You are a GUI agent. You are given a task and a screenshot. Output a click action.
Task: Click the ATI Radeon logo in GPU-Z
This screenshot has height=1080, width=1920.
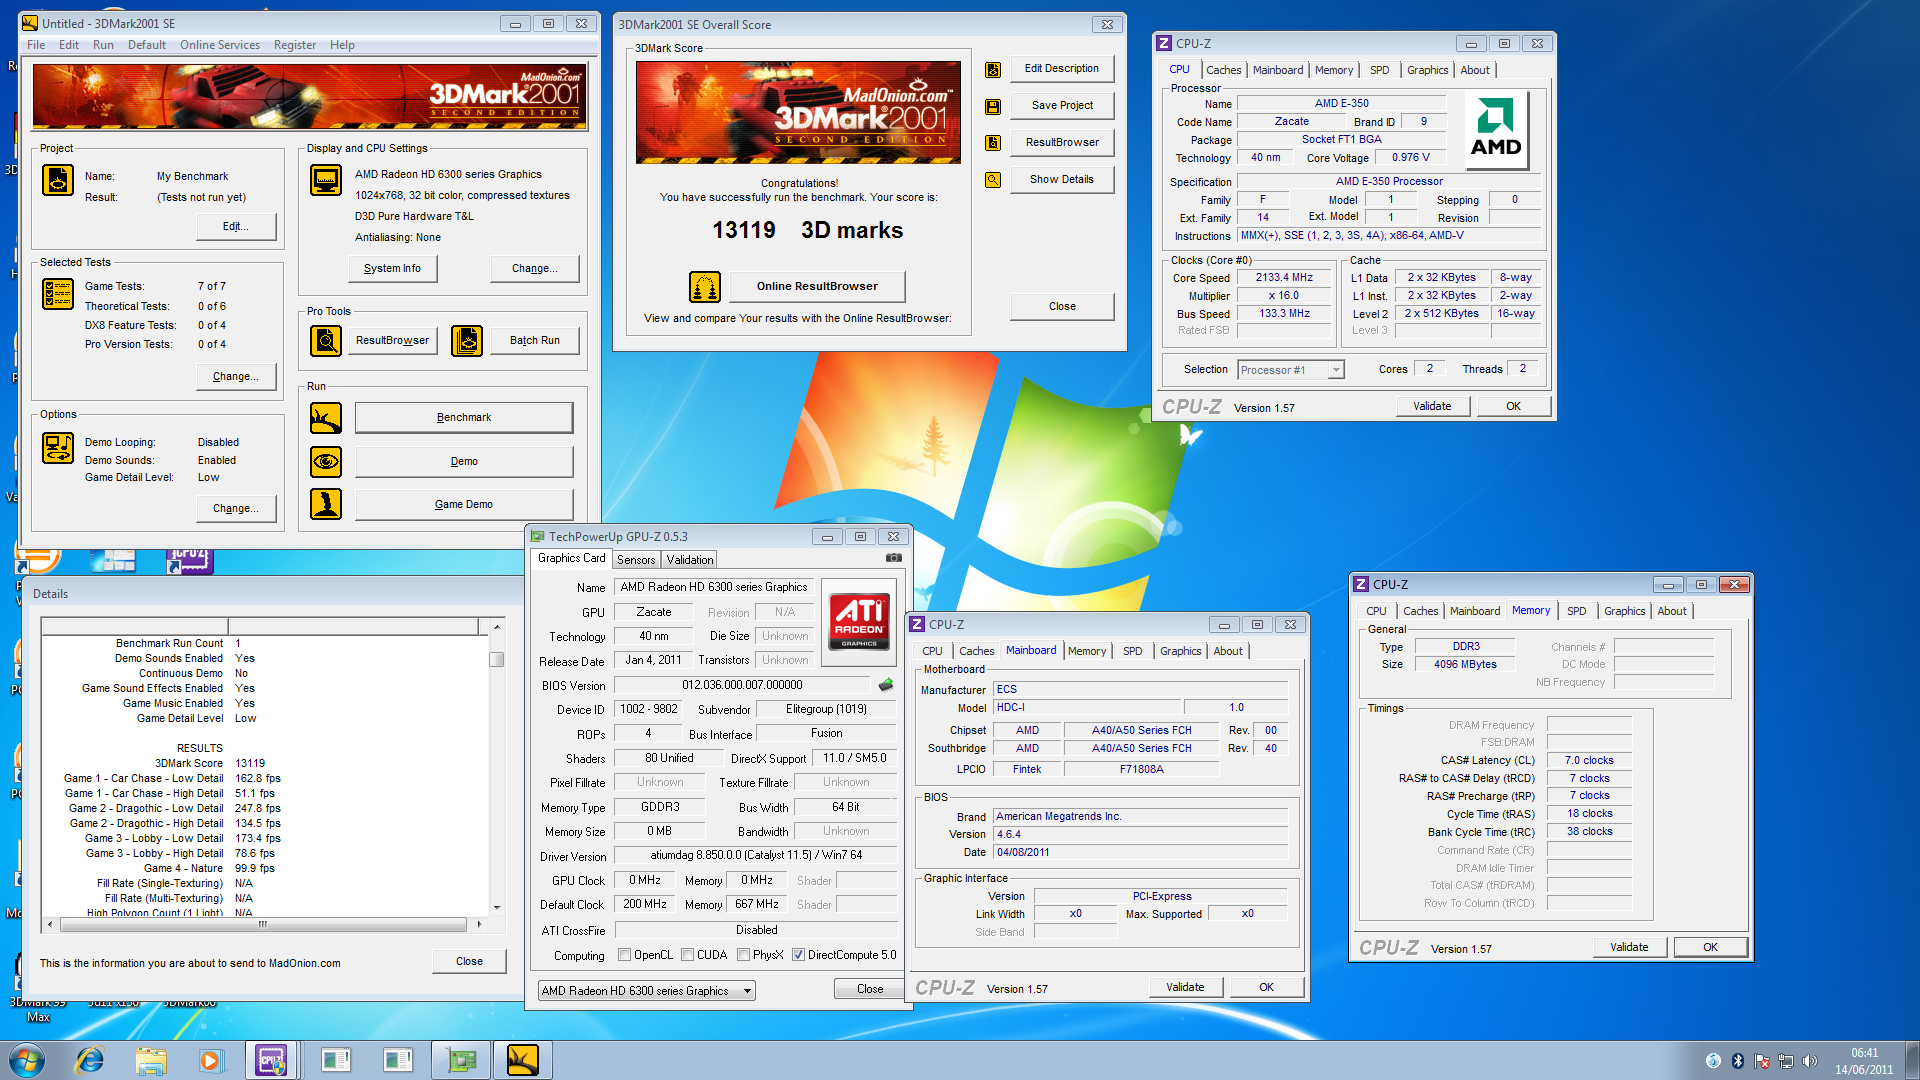click(860, 622)
